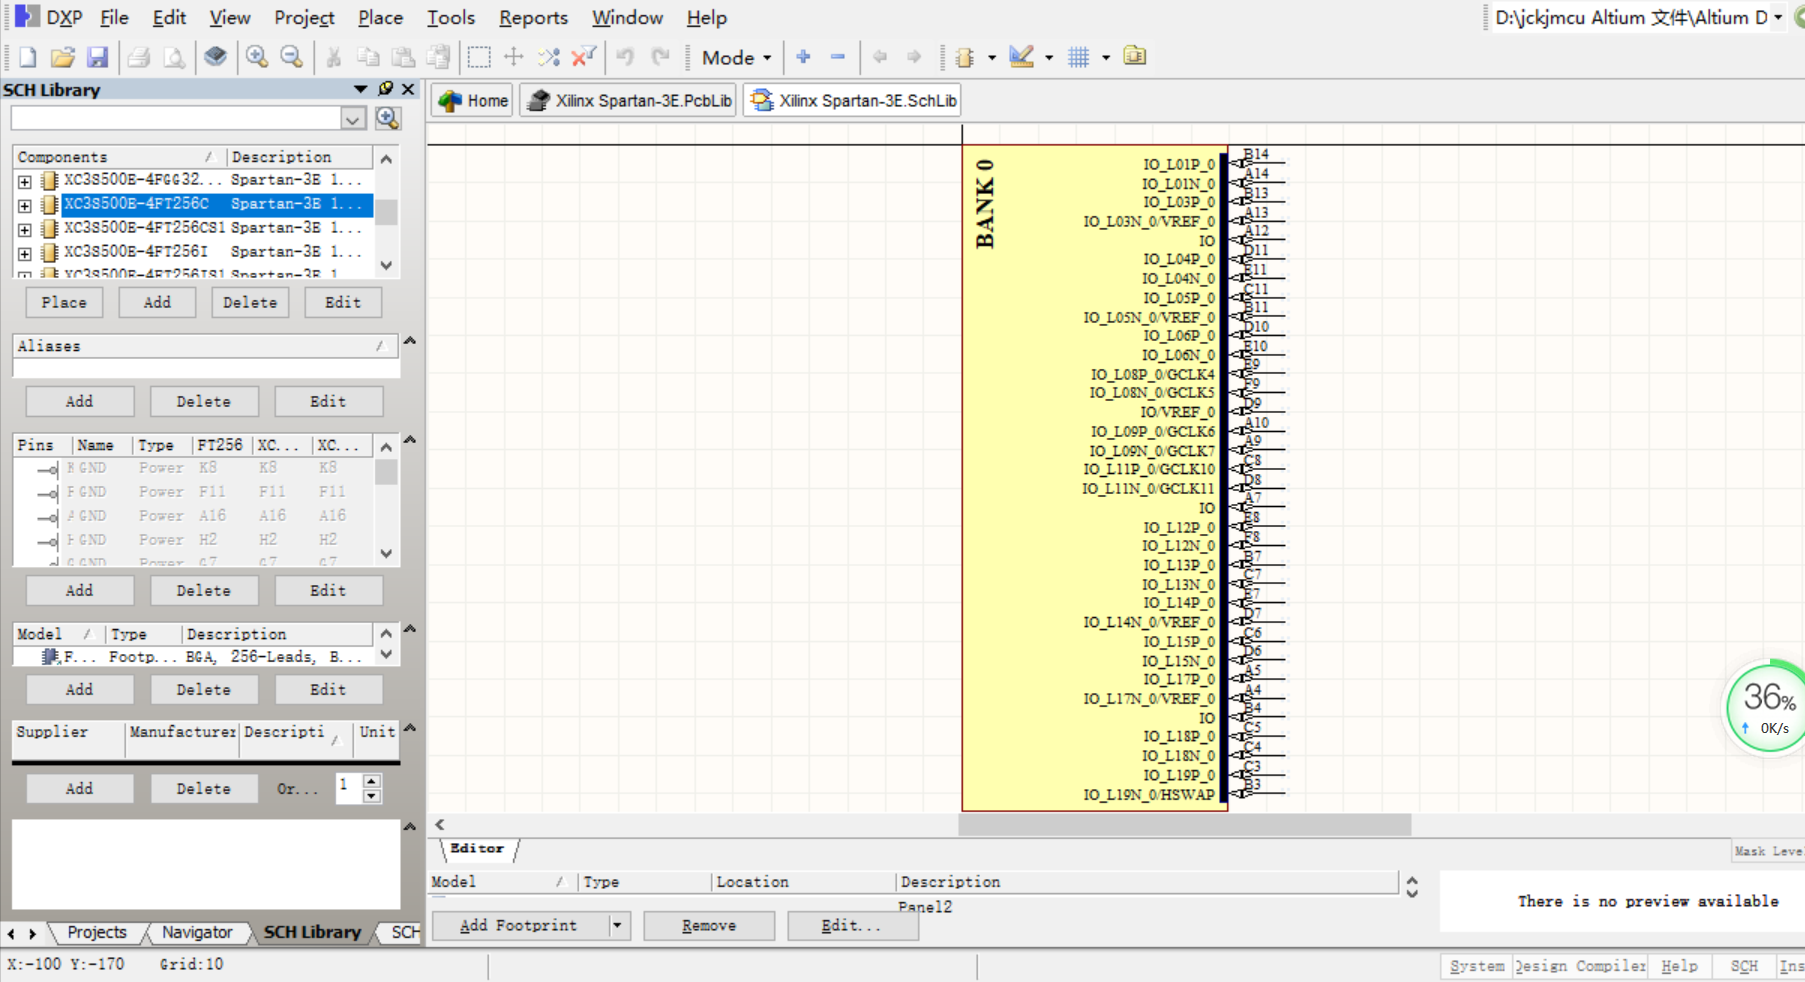Clear current filter icon with red X
This screenshot has height=982, width=1805.
pos(583,57)
